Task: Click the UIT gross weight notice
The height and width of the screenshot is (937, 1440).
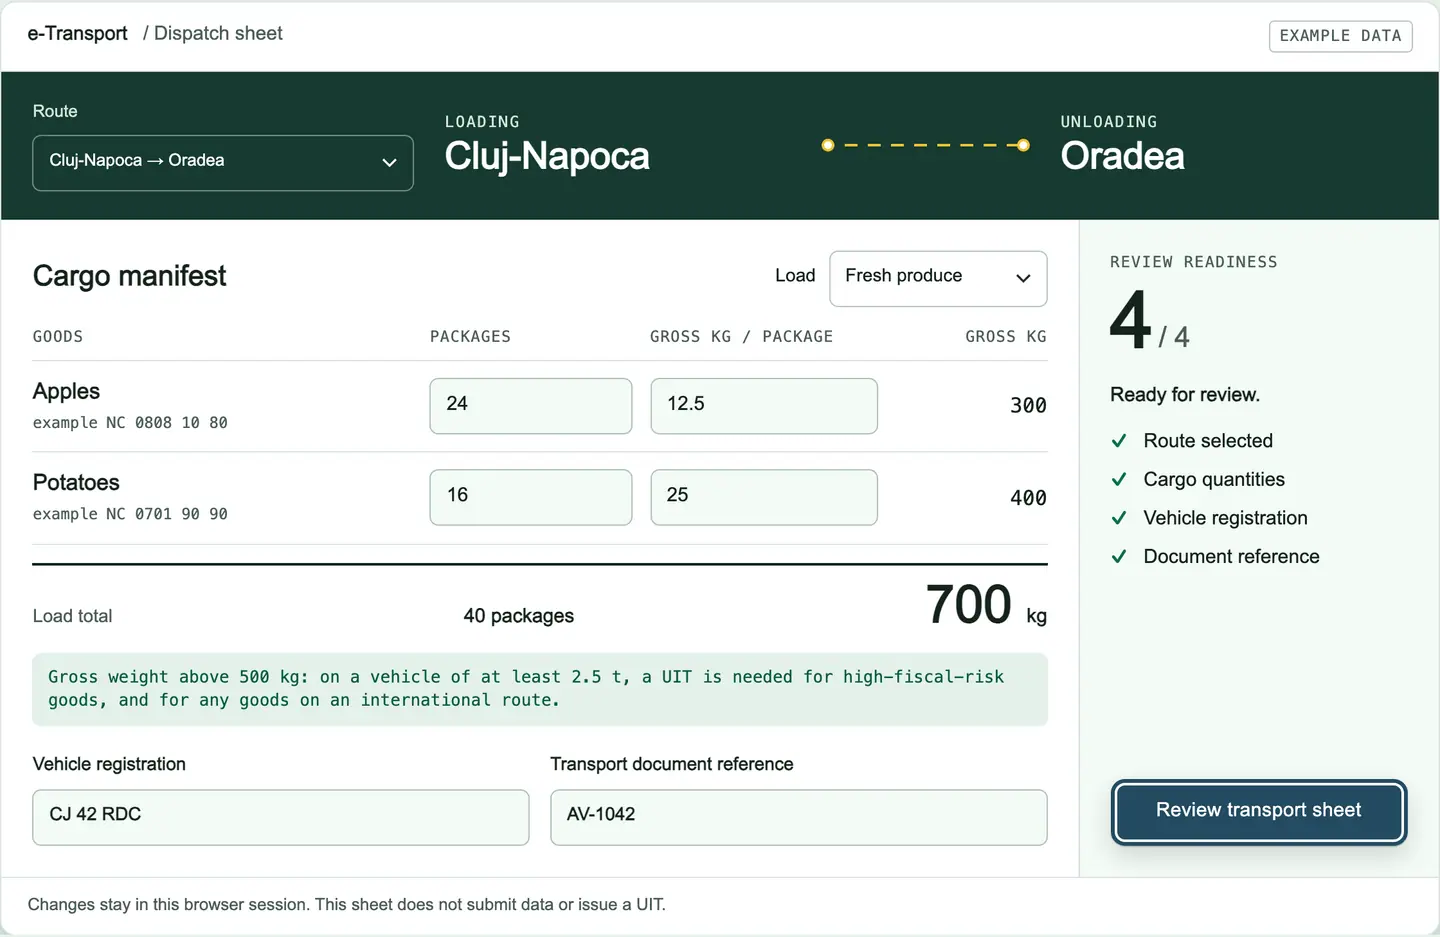Action: click(x=540, y=689)
